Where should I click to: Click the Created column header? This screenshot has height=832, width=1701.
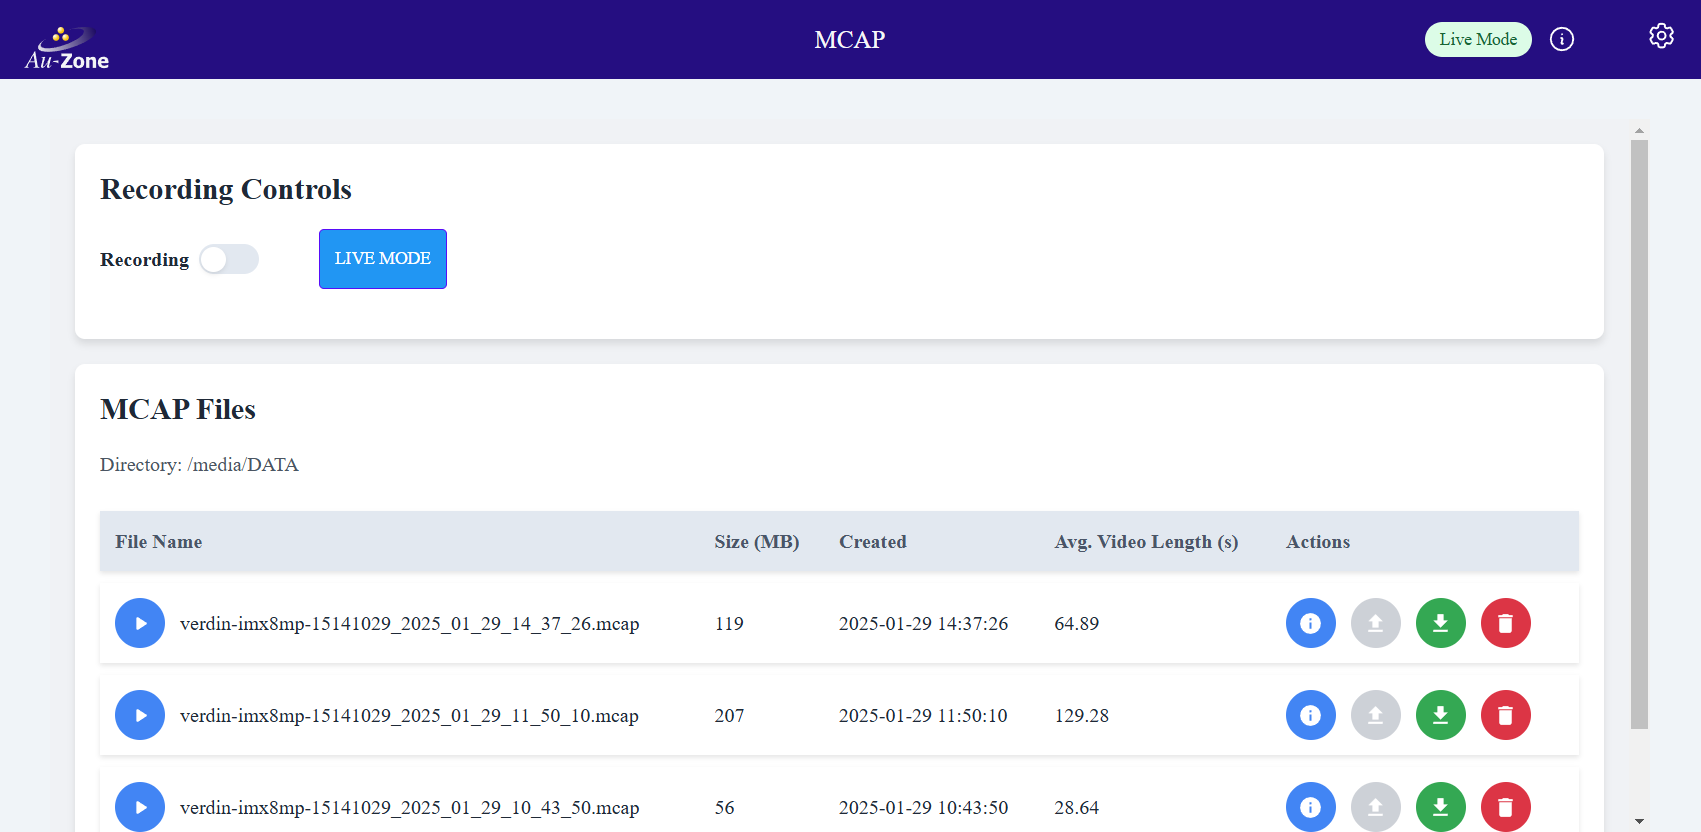pos(873,542)
